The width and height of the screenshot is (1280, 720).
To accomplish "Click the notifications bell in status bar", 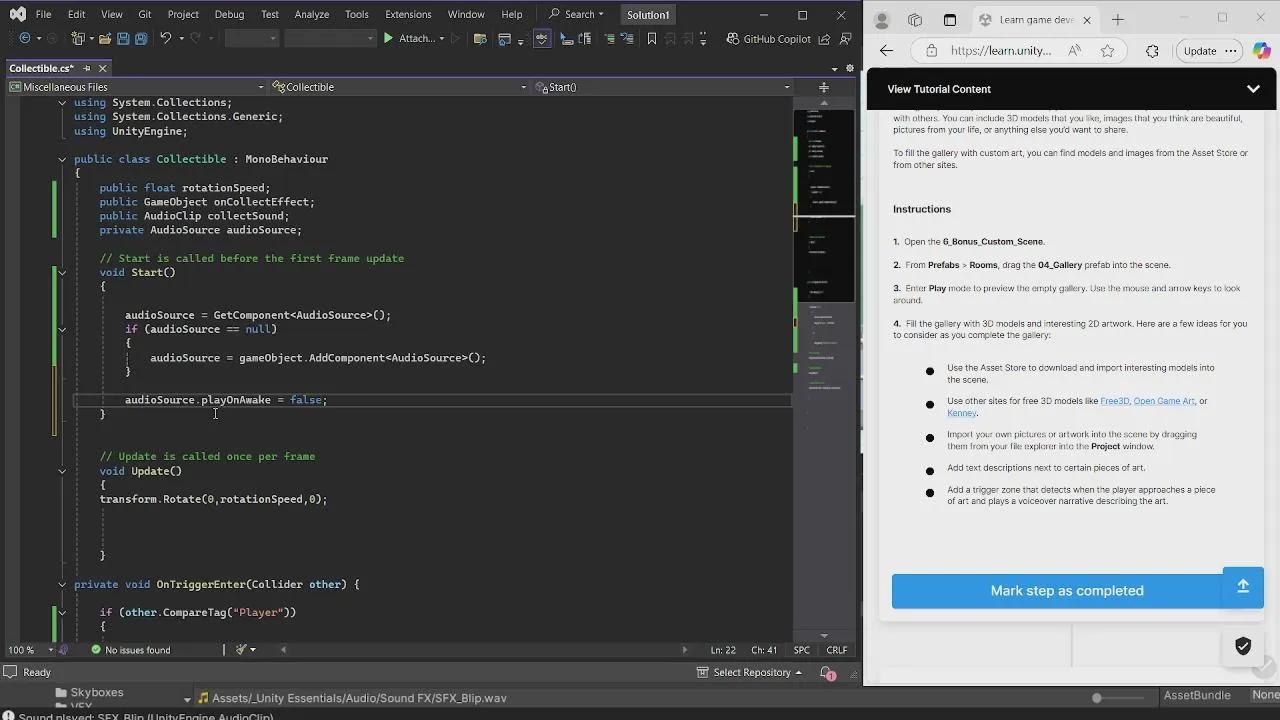I will (827, 673).
